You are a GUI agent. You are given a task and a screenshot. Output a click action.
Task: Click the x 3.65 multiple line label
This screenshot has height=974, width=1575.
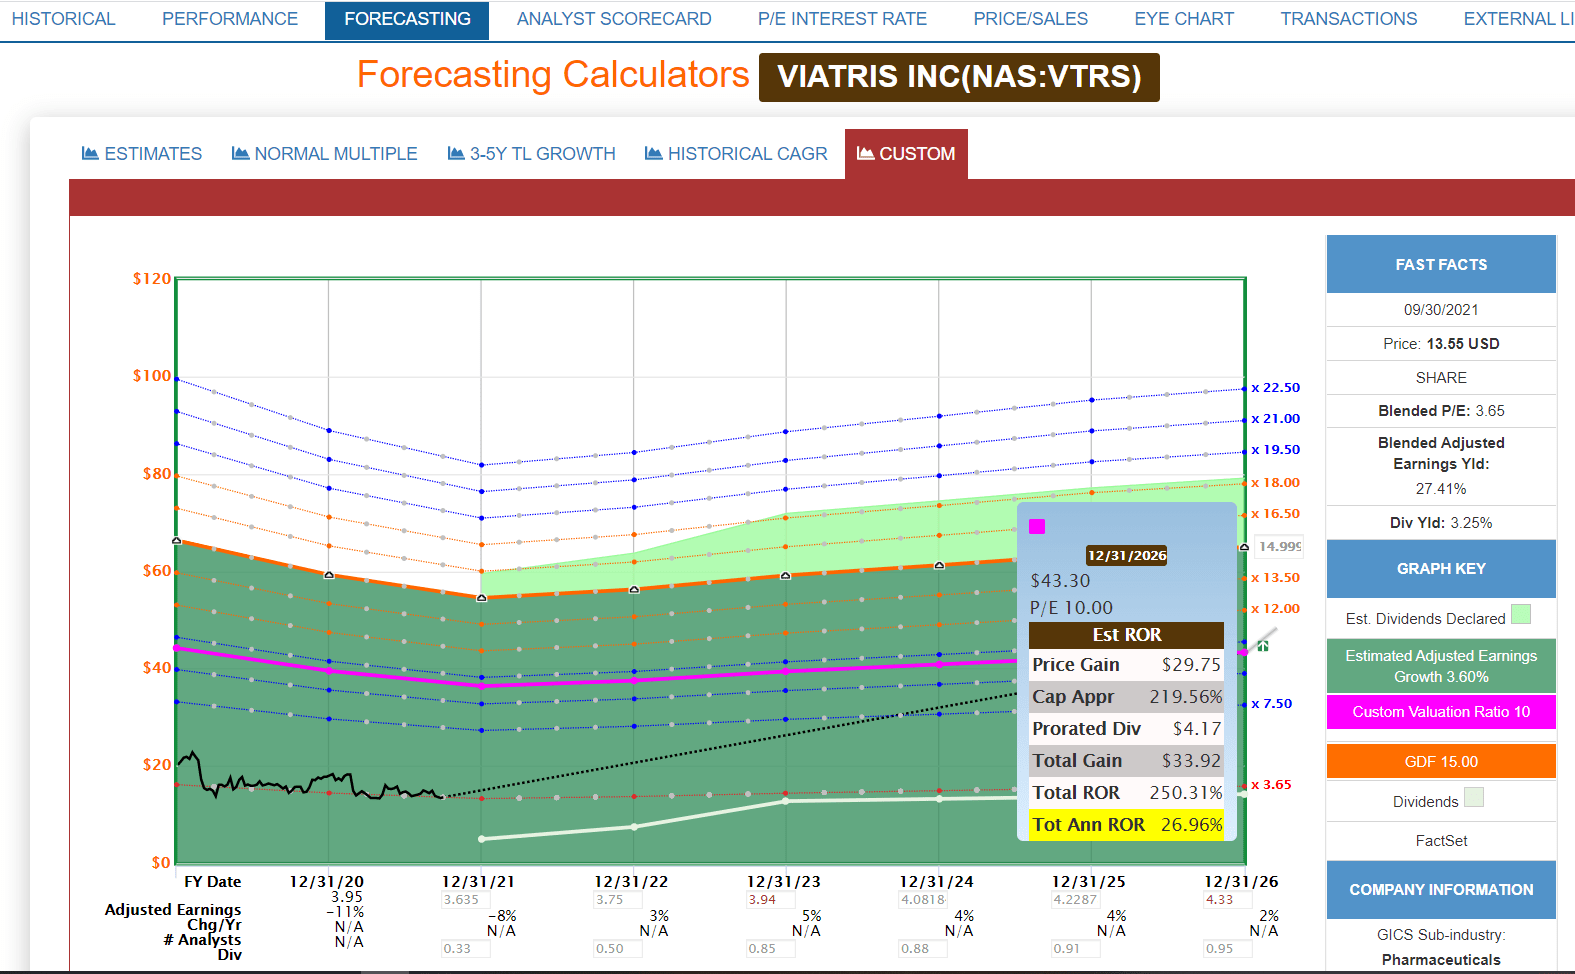point(1272,785)
